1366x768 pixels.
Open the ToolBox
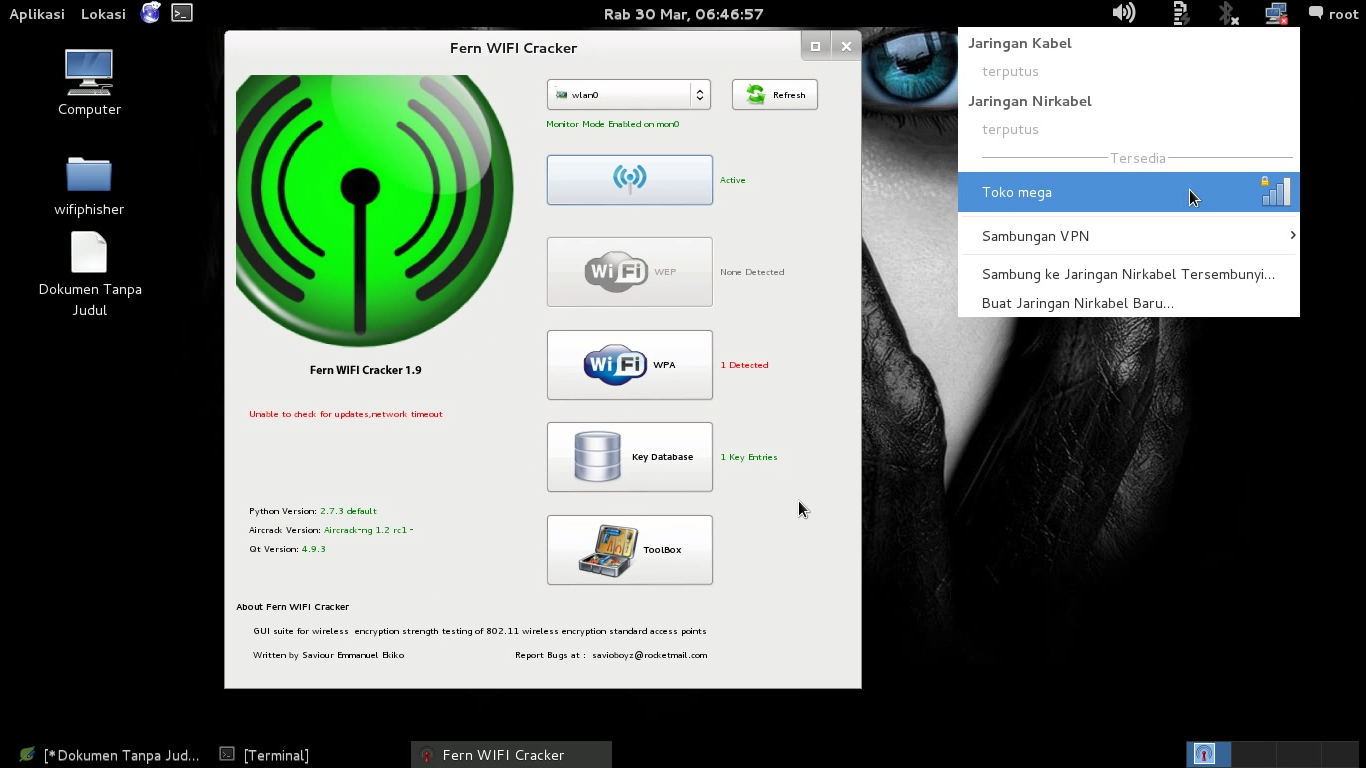coord(630,550)
